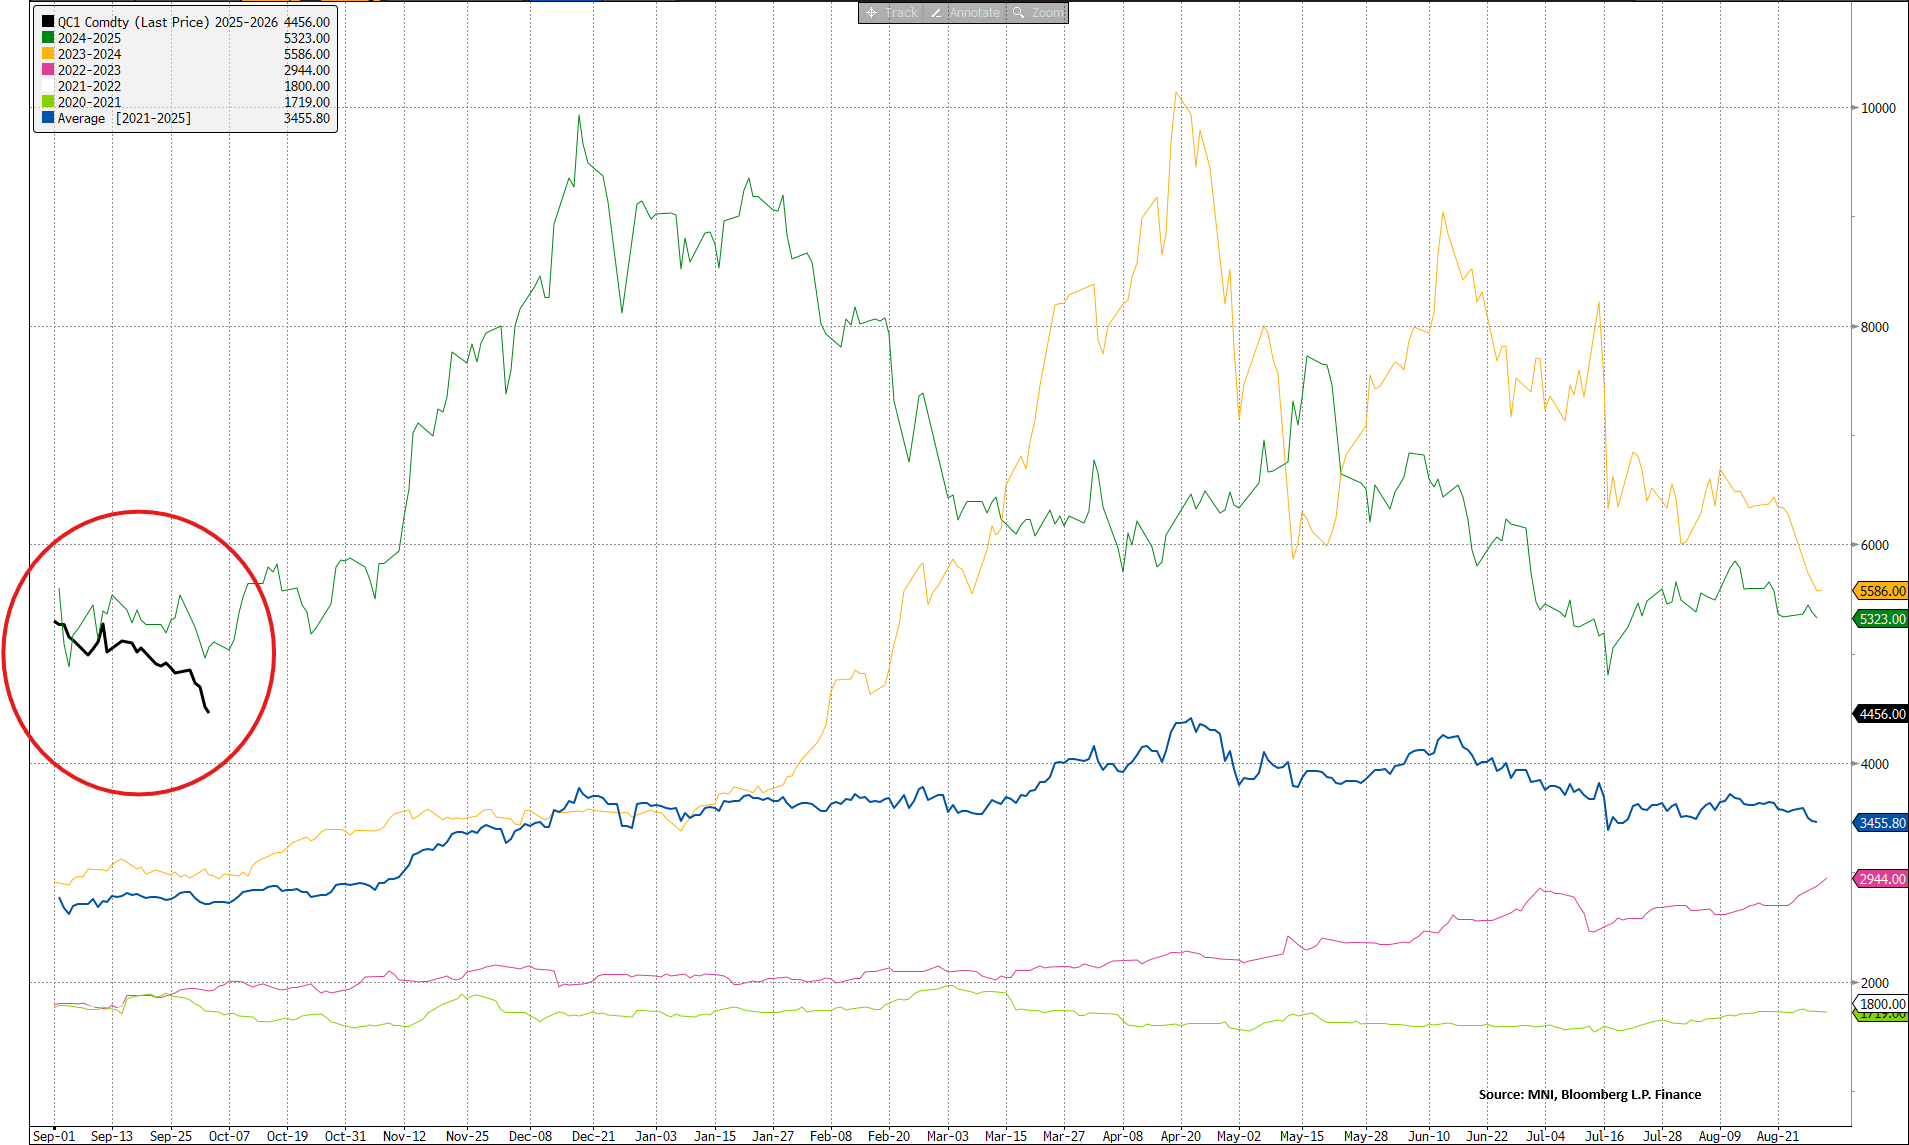Click the black QC1 Comdty legend swatch
The width and height of the screenshot is (1909, 1145).
click(x=48, y=22)
